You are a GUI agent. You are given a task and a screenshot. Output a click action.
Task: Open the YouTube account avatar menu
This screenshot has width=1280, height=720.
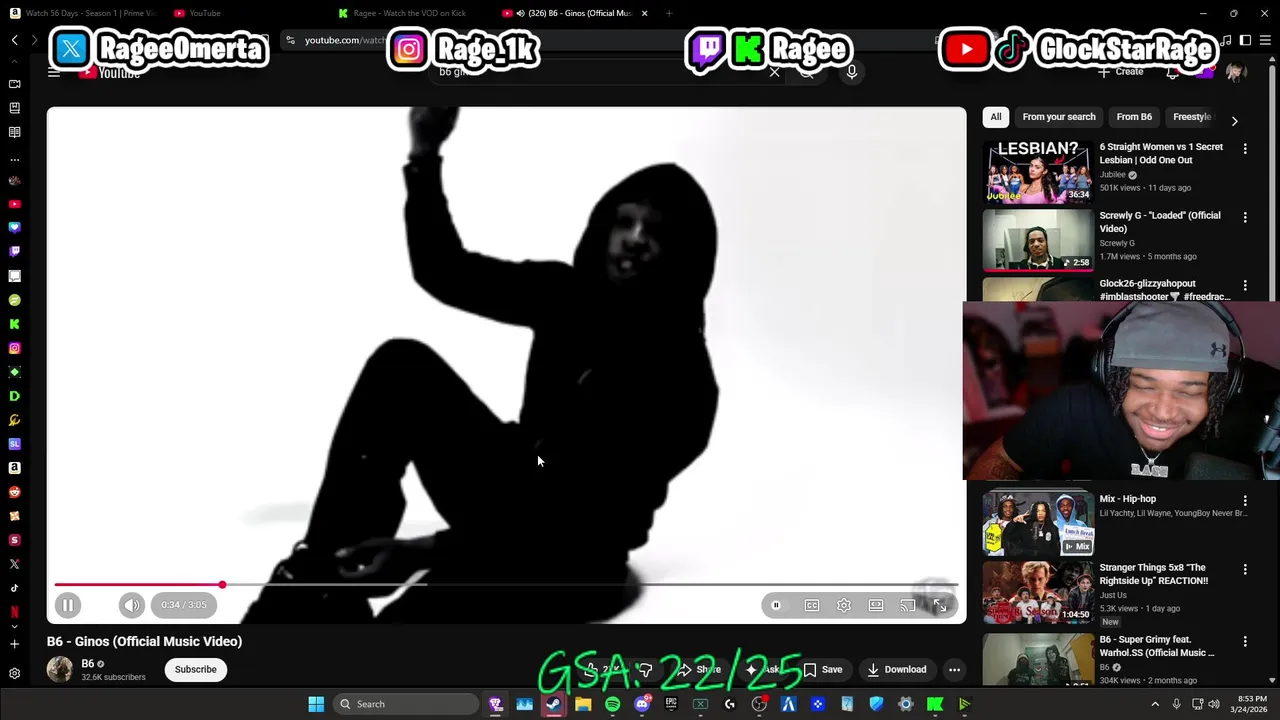(x=1236, y=72)
